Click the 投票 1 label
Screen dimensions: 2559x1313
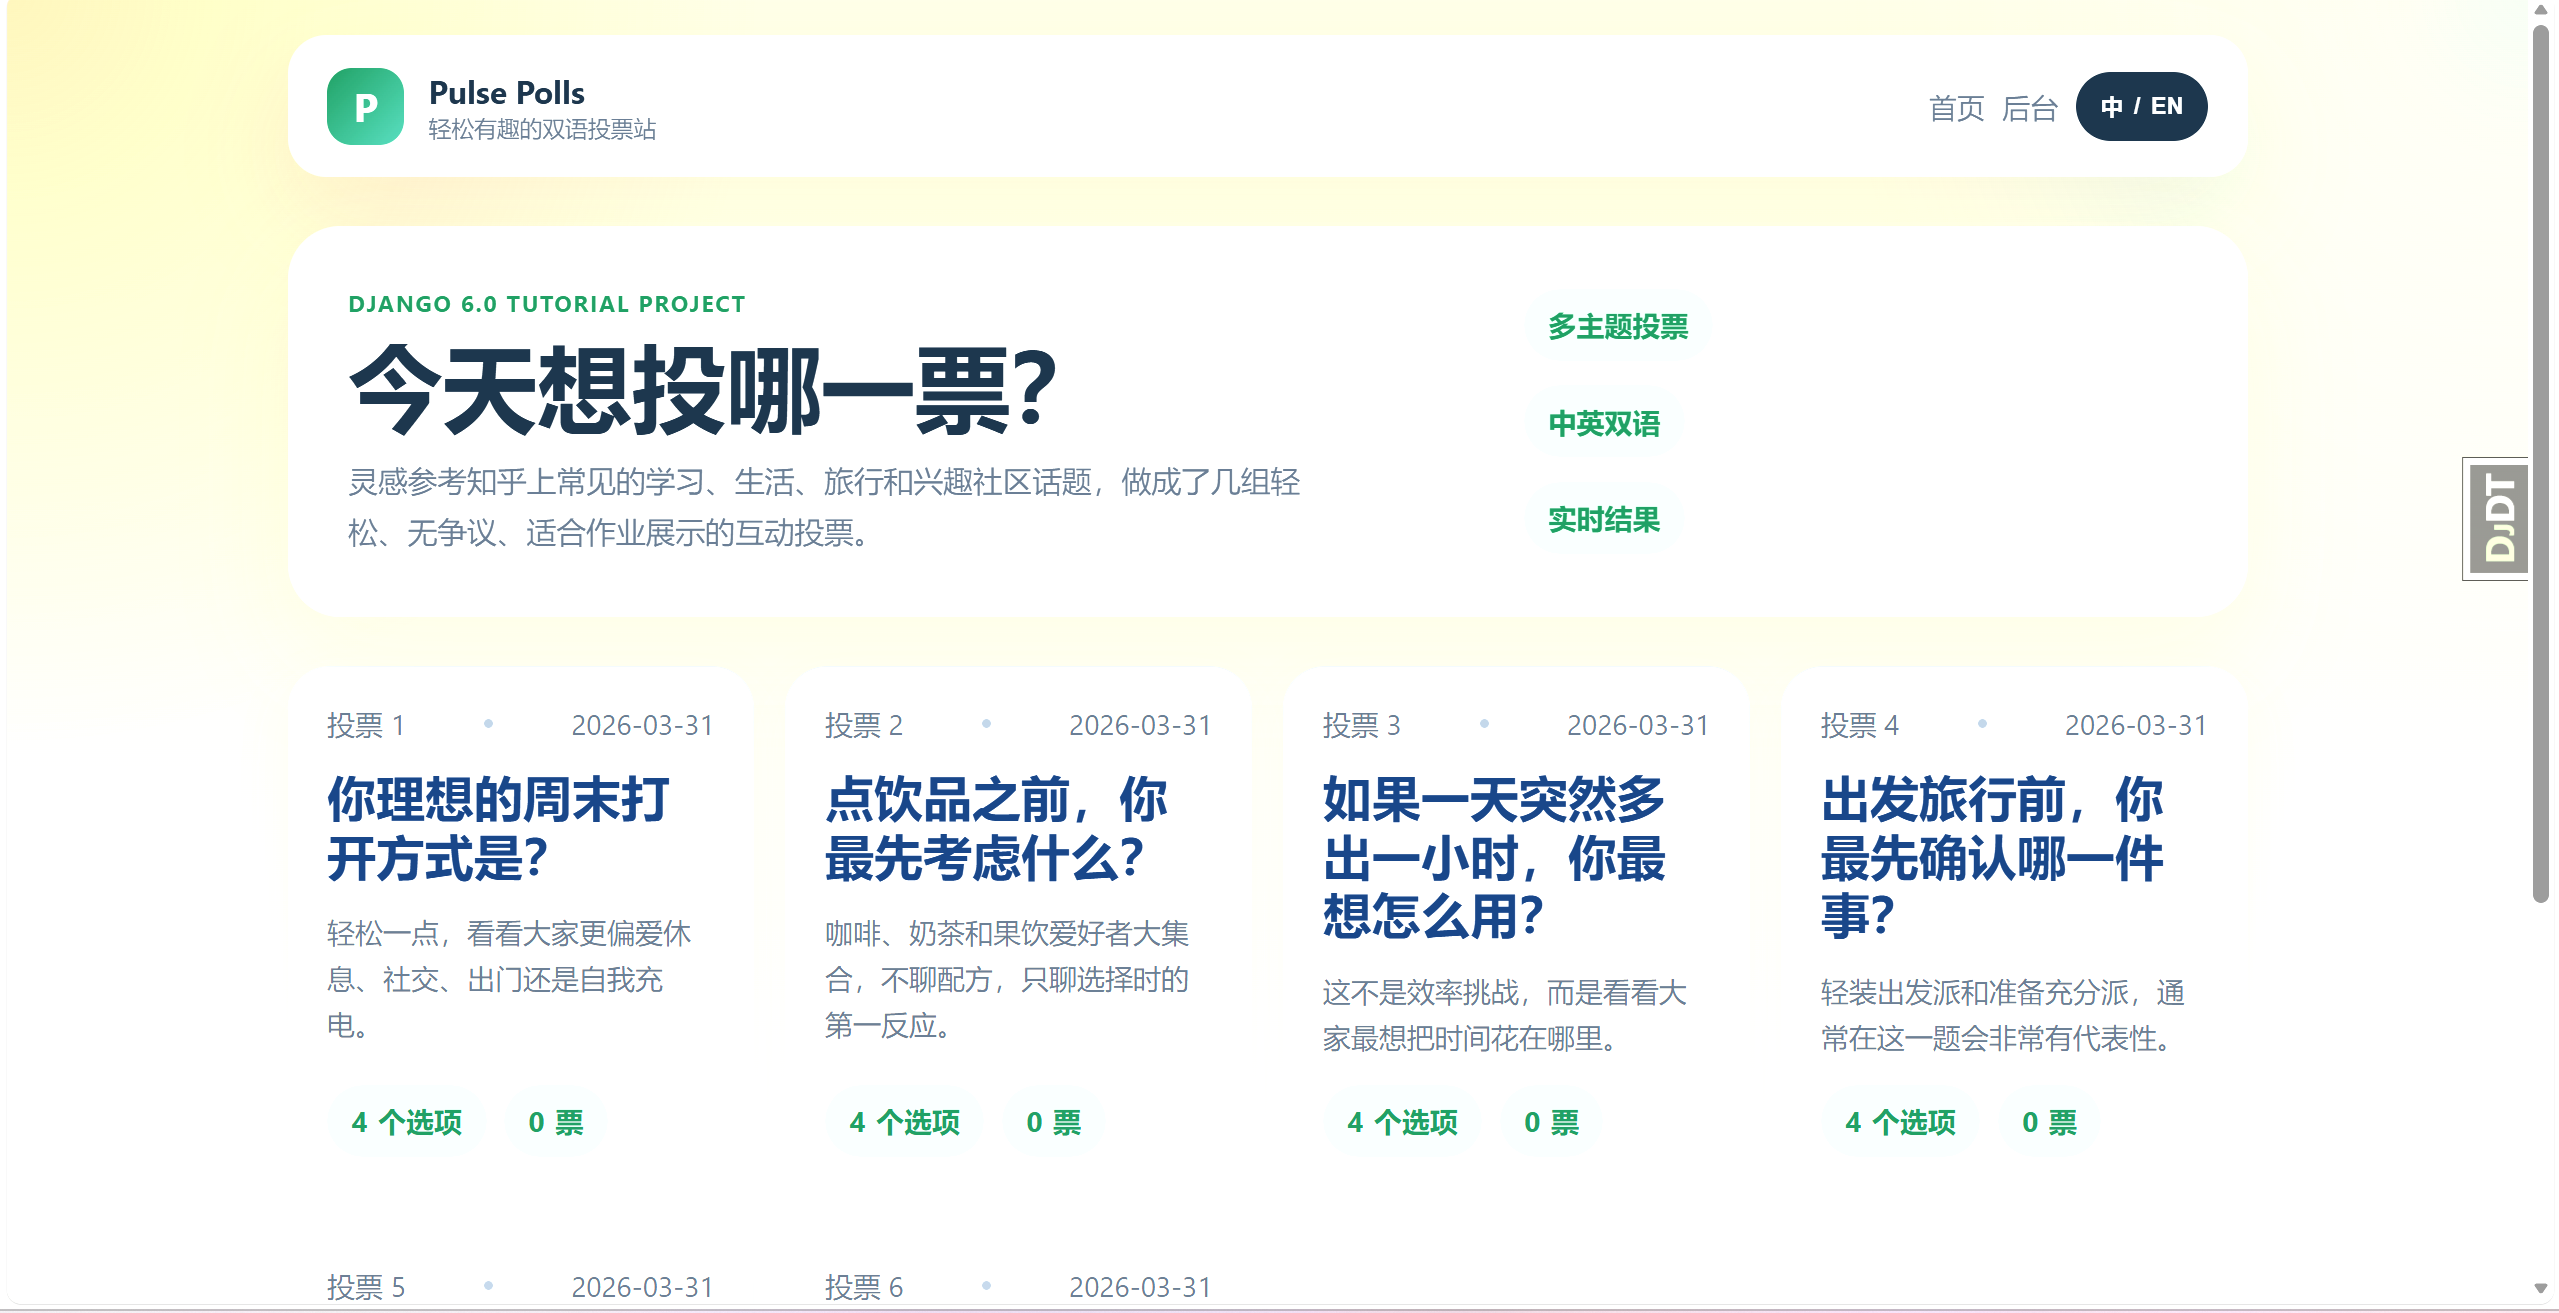pyautogui.click(x=366, y=725)
